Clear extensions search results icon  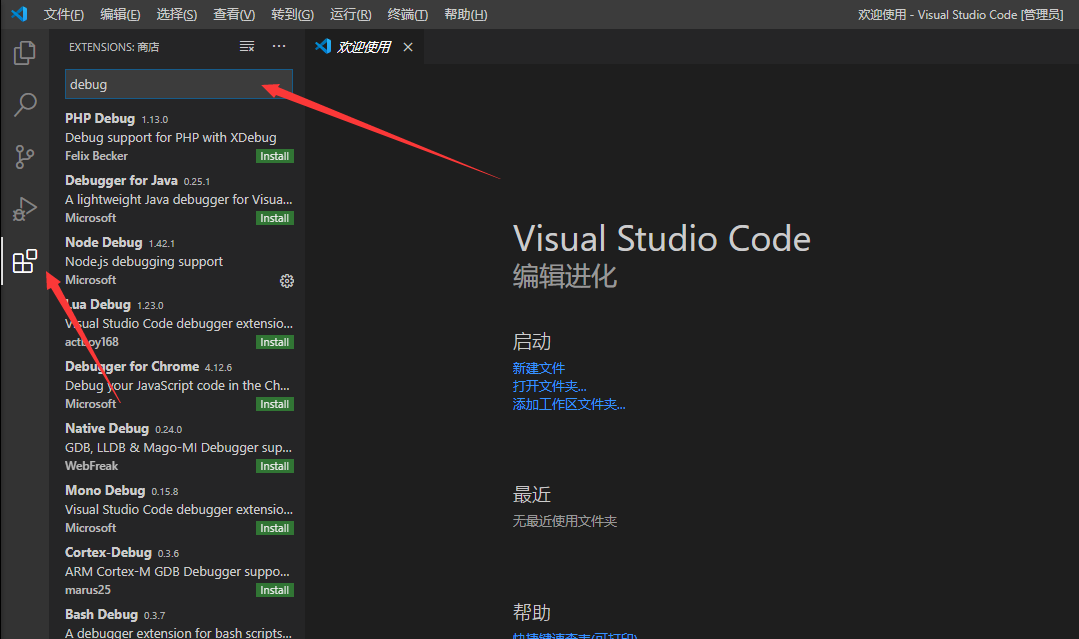(x=246, y=47)
